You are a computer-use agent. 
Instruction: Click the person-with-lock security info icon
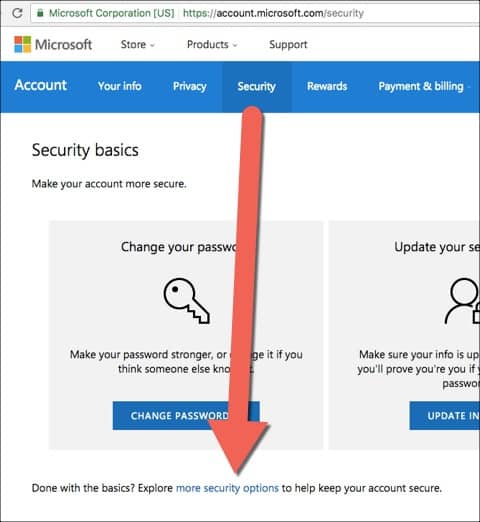click(x=463, y=301)
